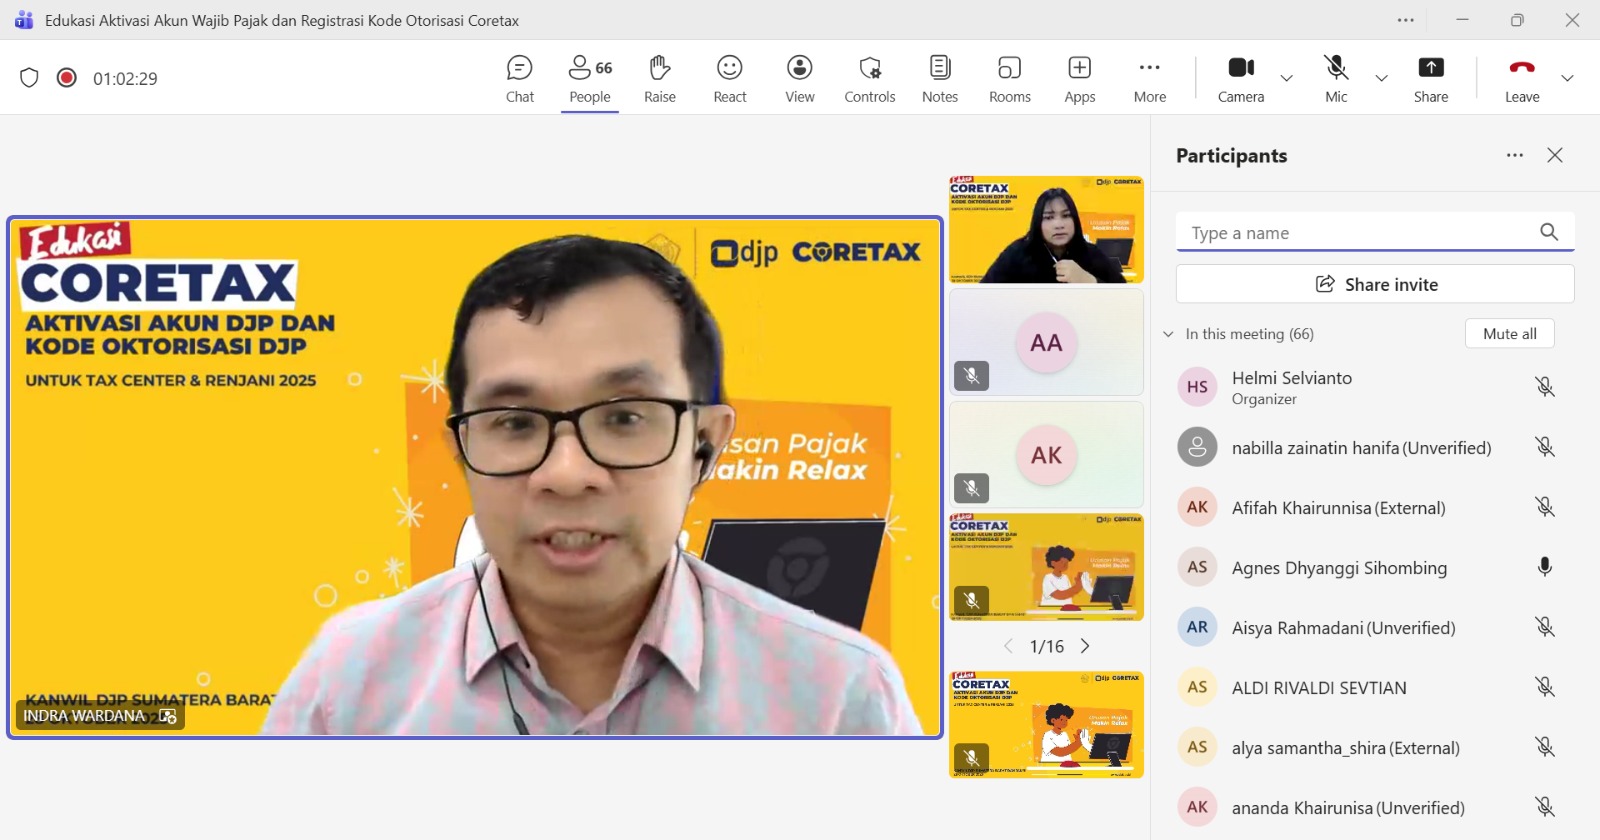Open the View layout options
This screenshot has height=840, width=1600.
pyautogui.click(x=800, y=78)
